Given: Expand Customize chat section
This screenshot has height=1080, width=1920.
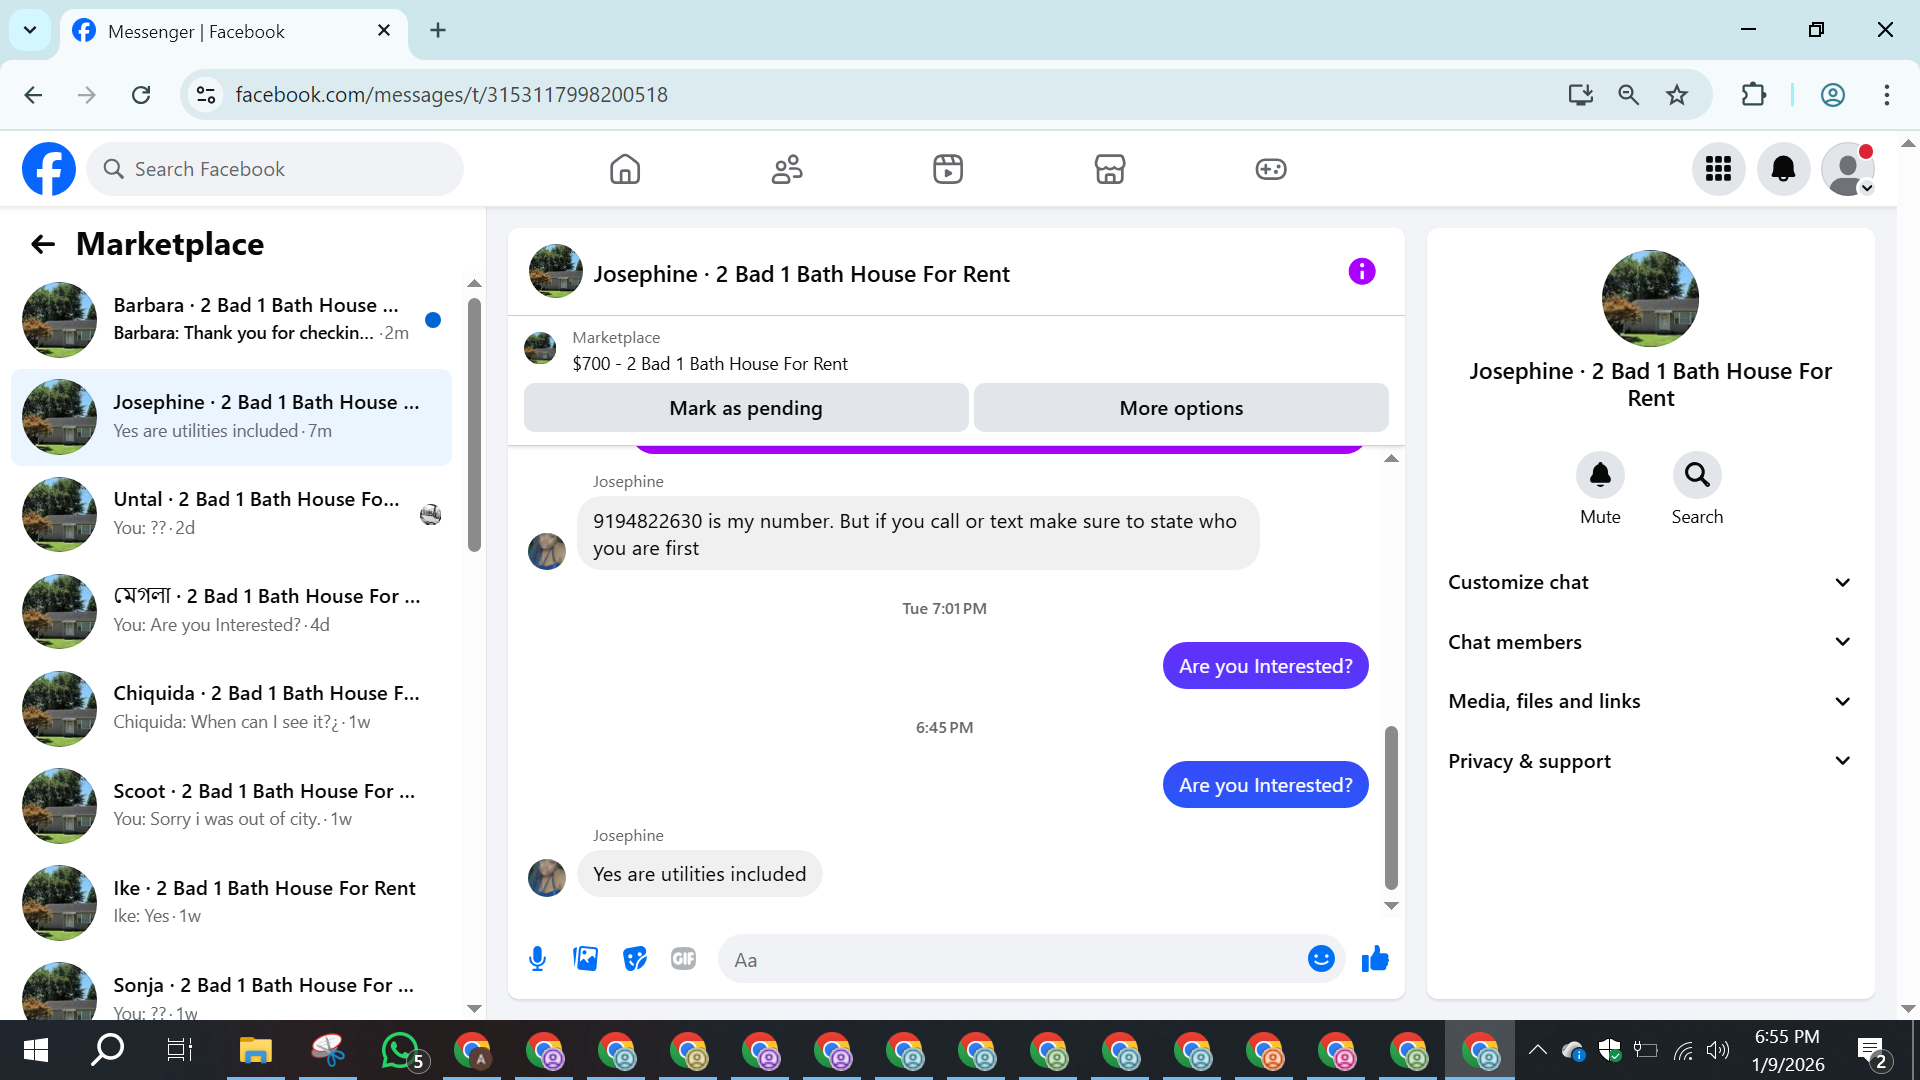Looking at the screenshot, I should pyautogui.click(x=1650, y=582).
